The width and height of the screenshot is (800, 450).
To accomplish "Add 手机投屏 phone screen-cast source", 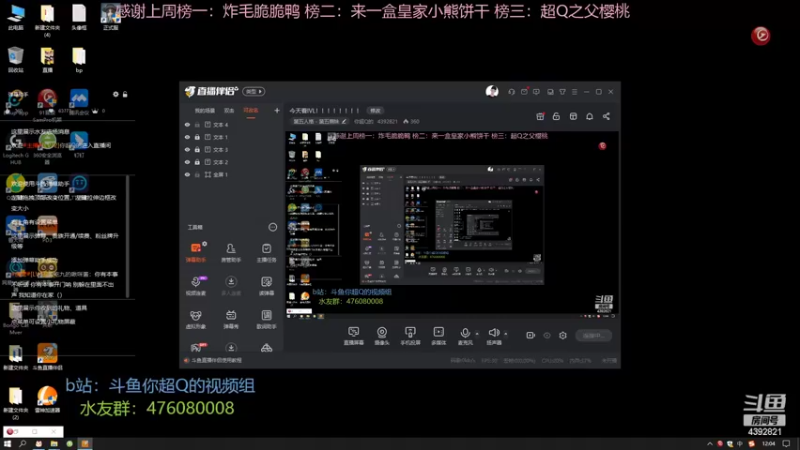I will pos(410,336).
